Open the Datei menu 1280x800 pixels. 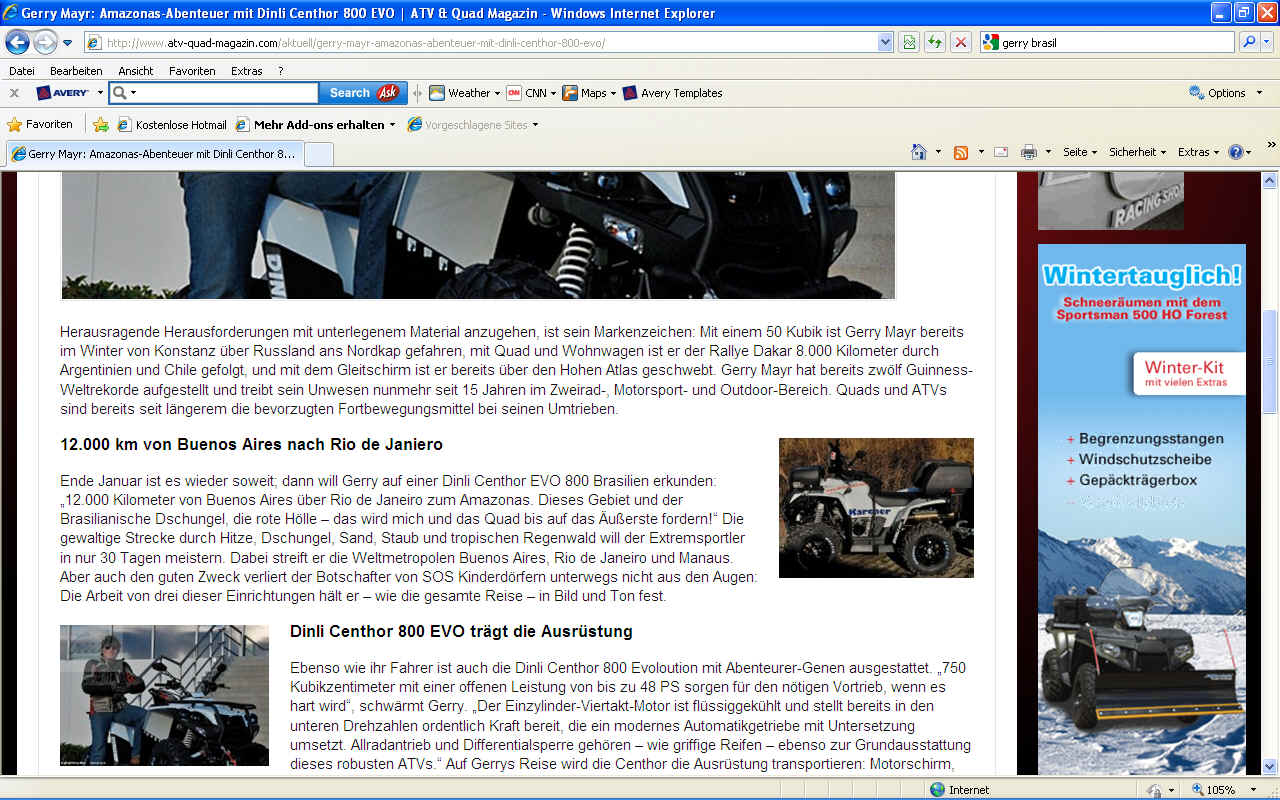coord(22,71)
